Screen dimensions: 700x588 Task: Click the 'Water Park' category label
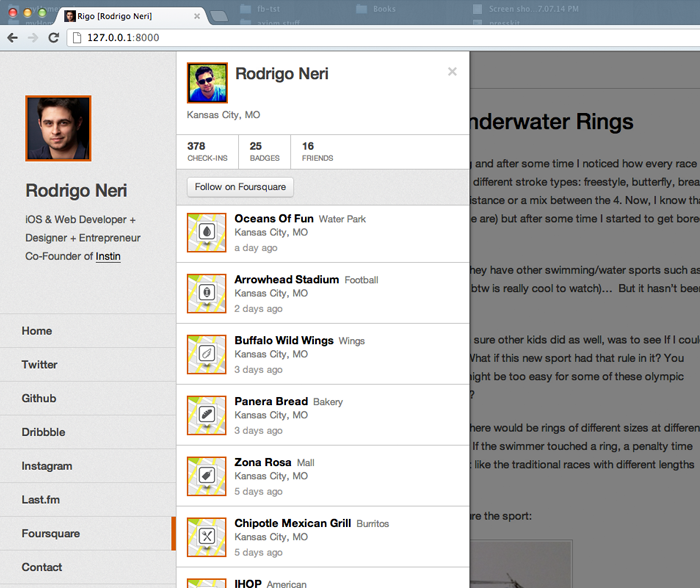(342, 219)
